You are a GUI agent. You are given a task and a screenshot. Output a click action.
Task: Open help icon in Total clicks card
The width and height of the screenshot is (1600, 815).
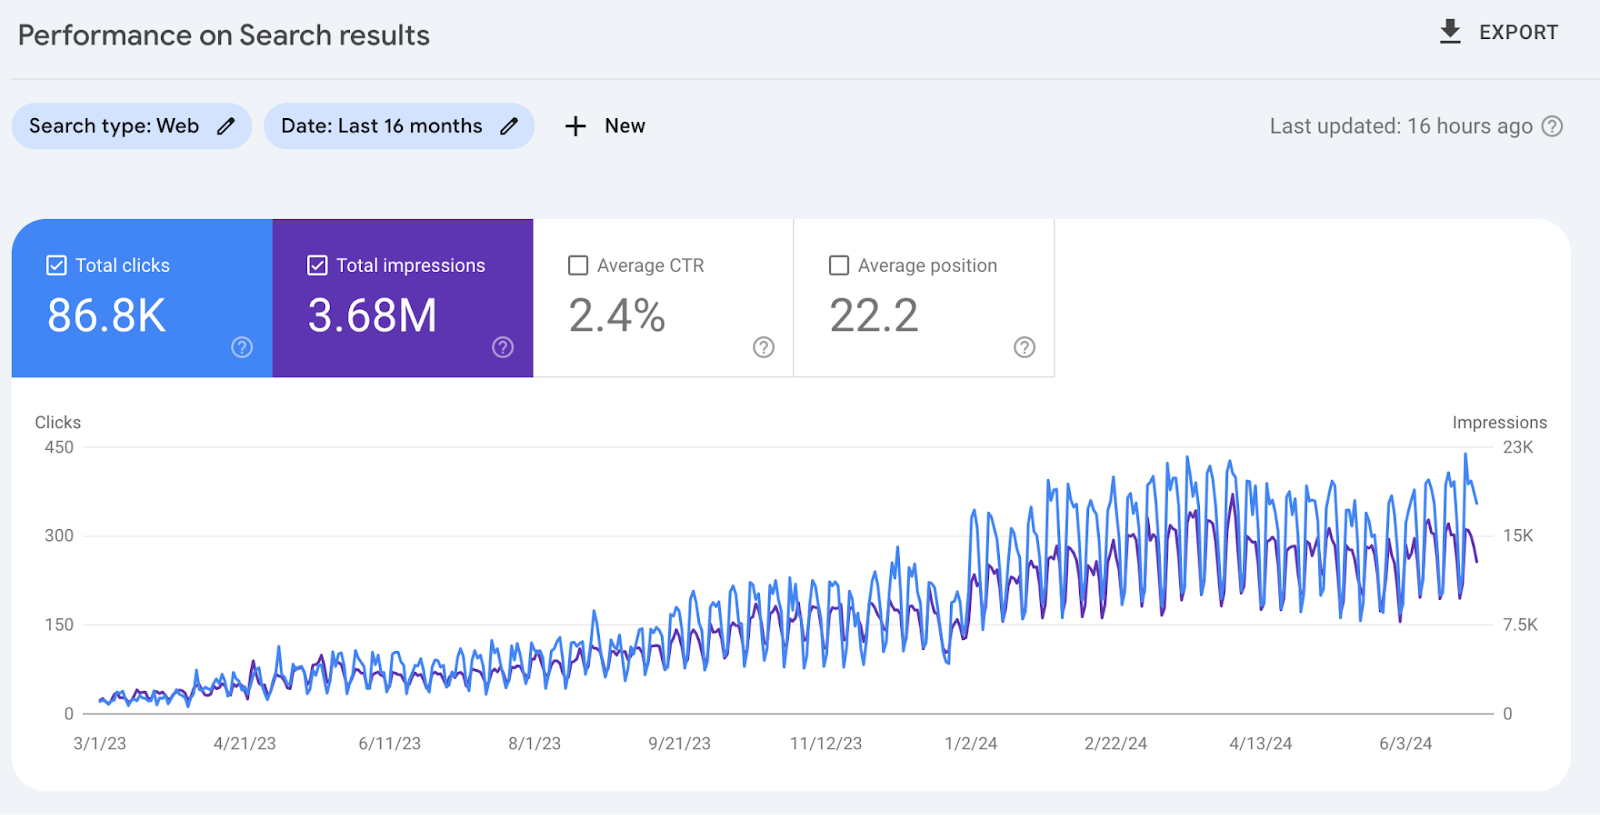242,347
